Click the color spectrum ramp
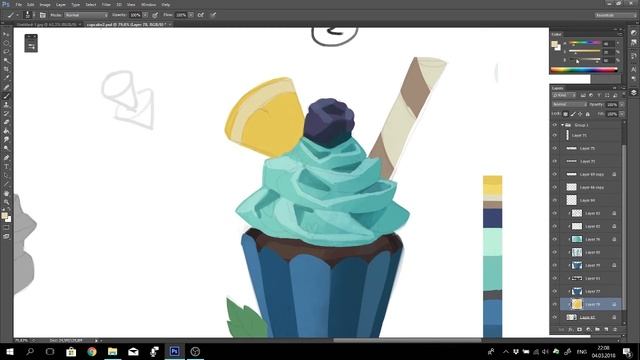Viewport: 640px width, 360px height. [584, 70]
